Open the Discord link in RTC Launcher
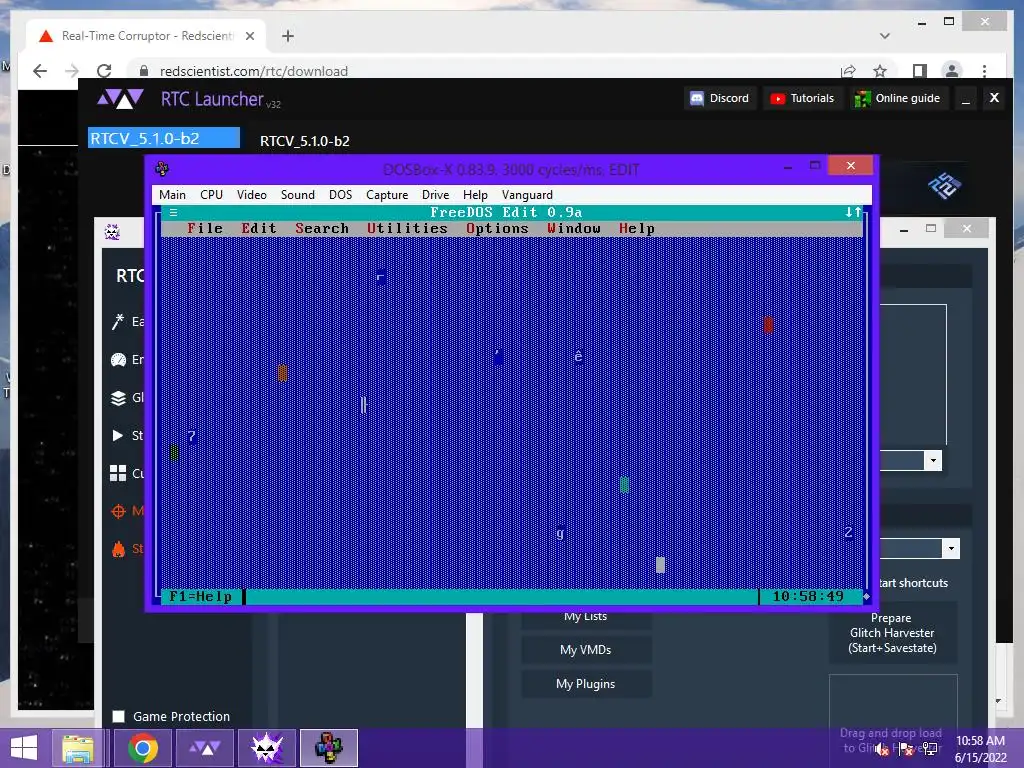This screenshot has height=768, width=1024. tap(720, 98)
